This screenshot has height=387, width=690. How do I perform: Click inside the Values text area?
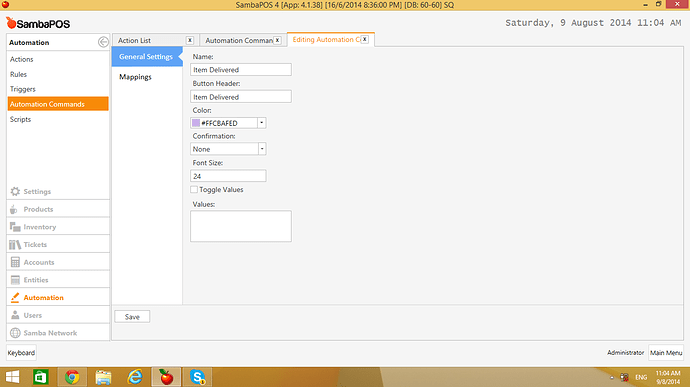[x=241, y=226]
